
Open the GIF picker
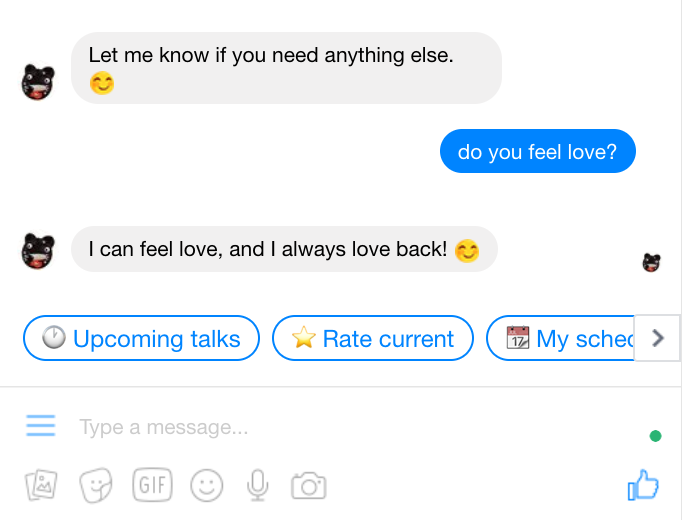[152, 485]
